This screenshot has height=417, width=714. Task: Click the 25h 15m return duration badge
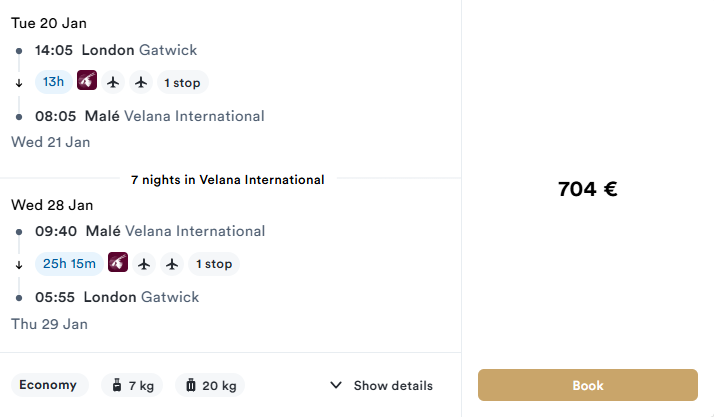click(68, 264)
